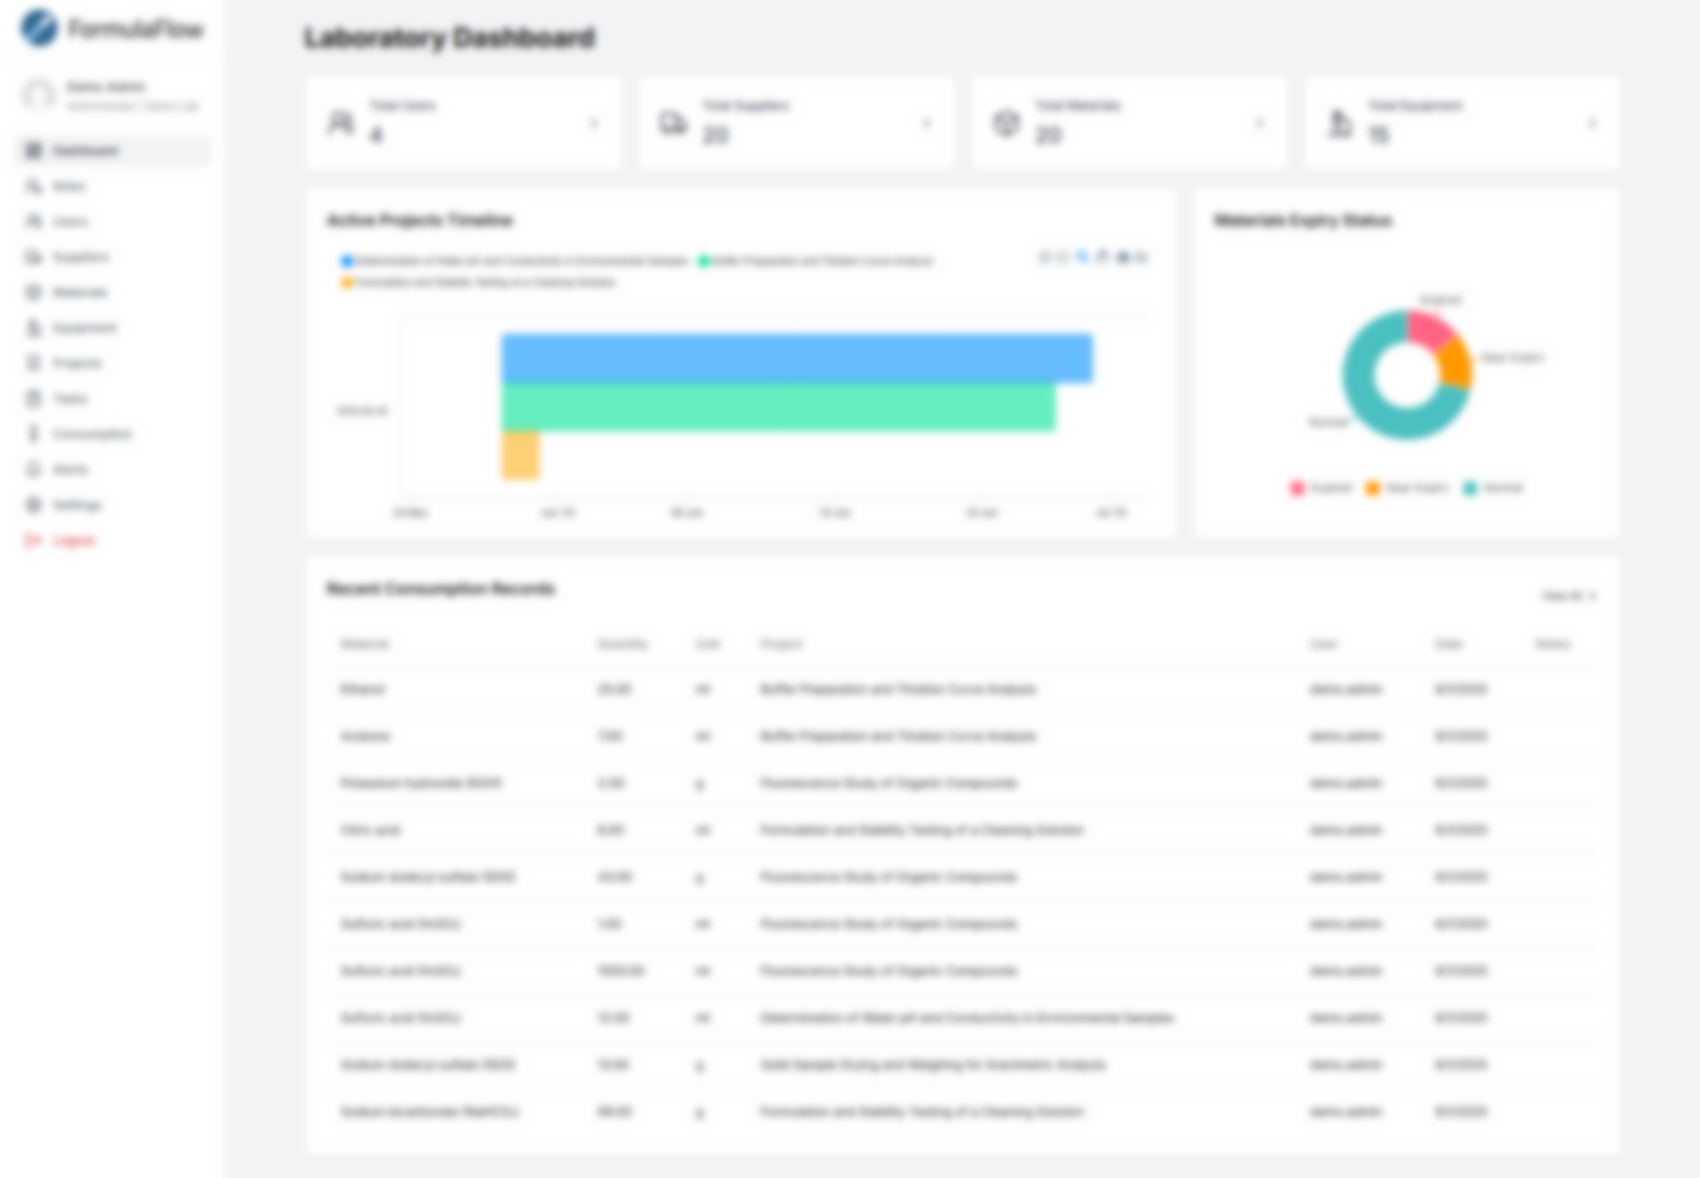Toggle the Near Expiry legend item below donut
Viewport: 1700px width, 1178px height.
(1406, 488)
